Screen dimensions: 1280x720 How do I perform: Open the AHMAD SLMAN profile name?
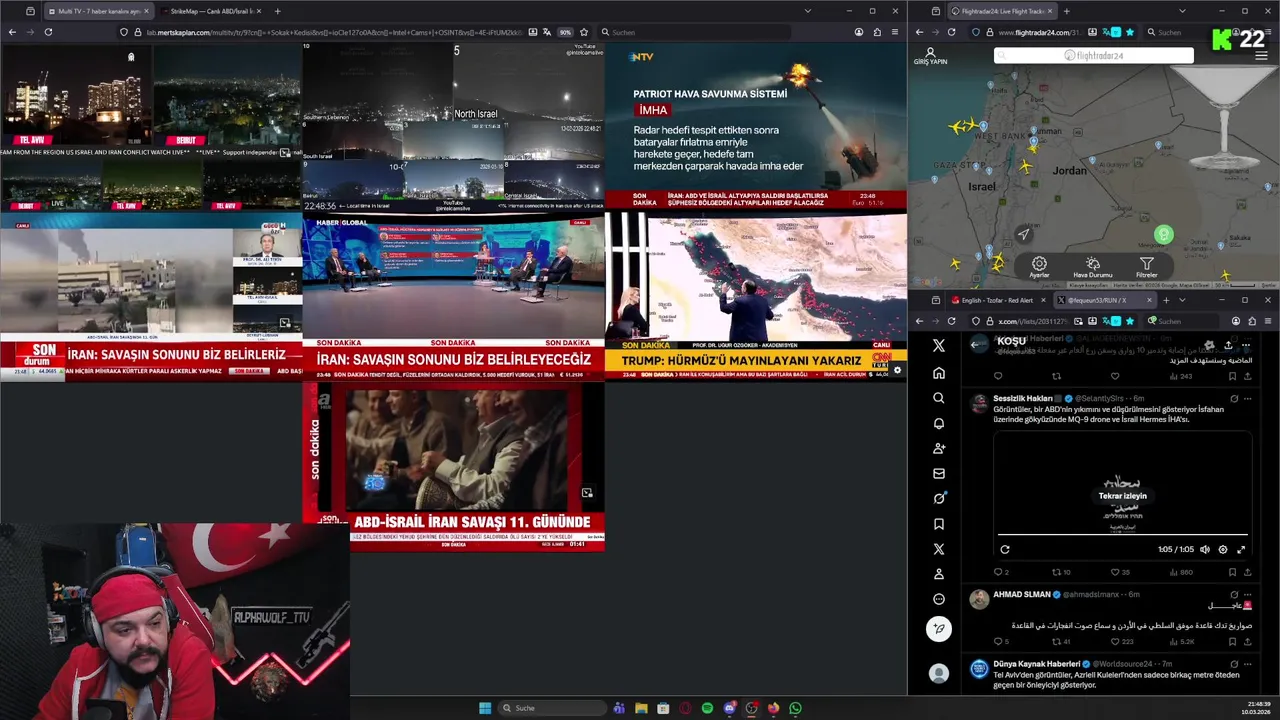pyautogui.click(x=1021, y=594)
